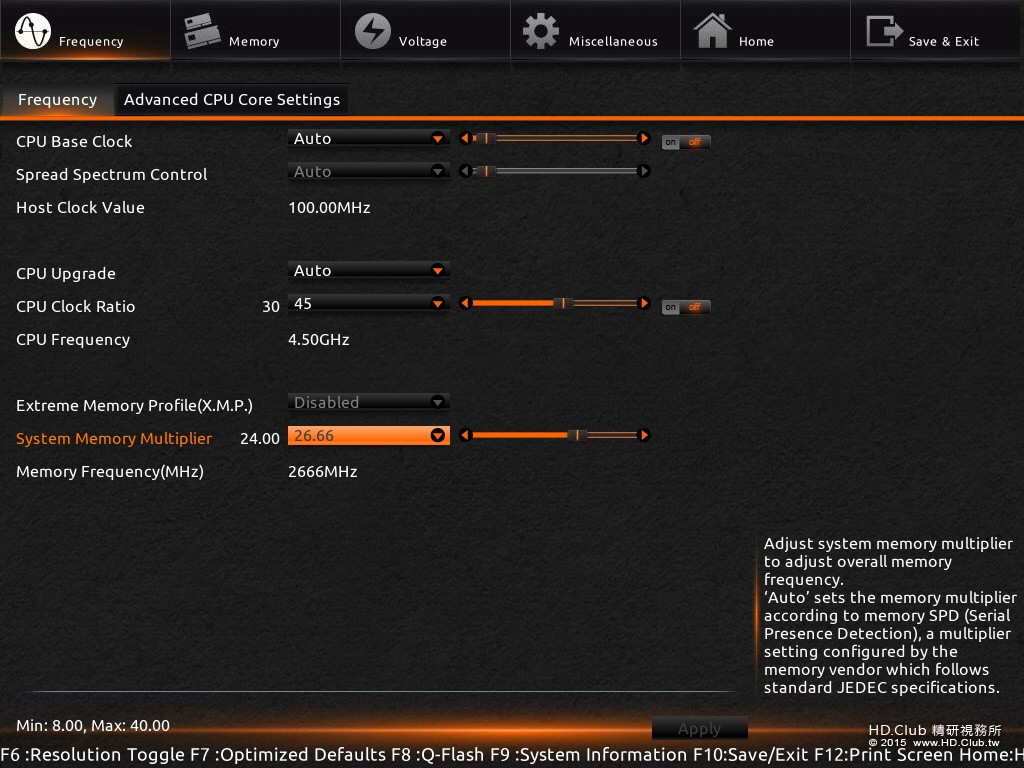Select the System Memory Multiplier label
The height and width of the screenshot is (768, 1024).
[x=114, y=438]
